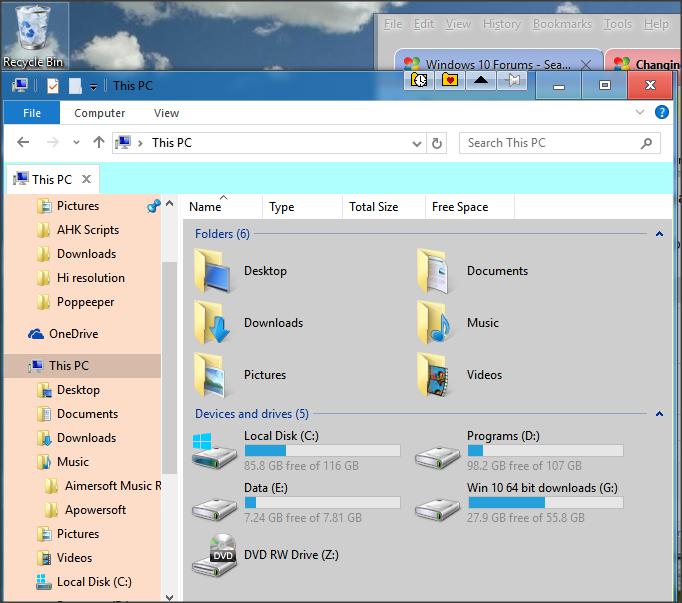This screenshot has width=682, height=603.
Task: Open Videos under This PC in navigation pane
Action: pyautogui.click(x=74, y=558)
